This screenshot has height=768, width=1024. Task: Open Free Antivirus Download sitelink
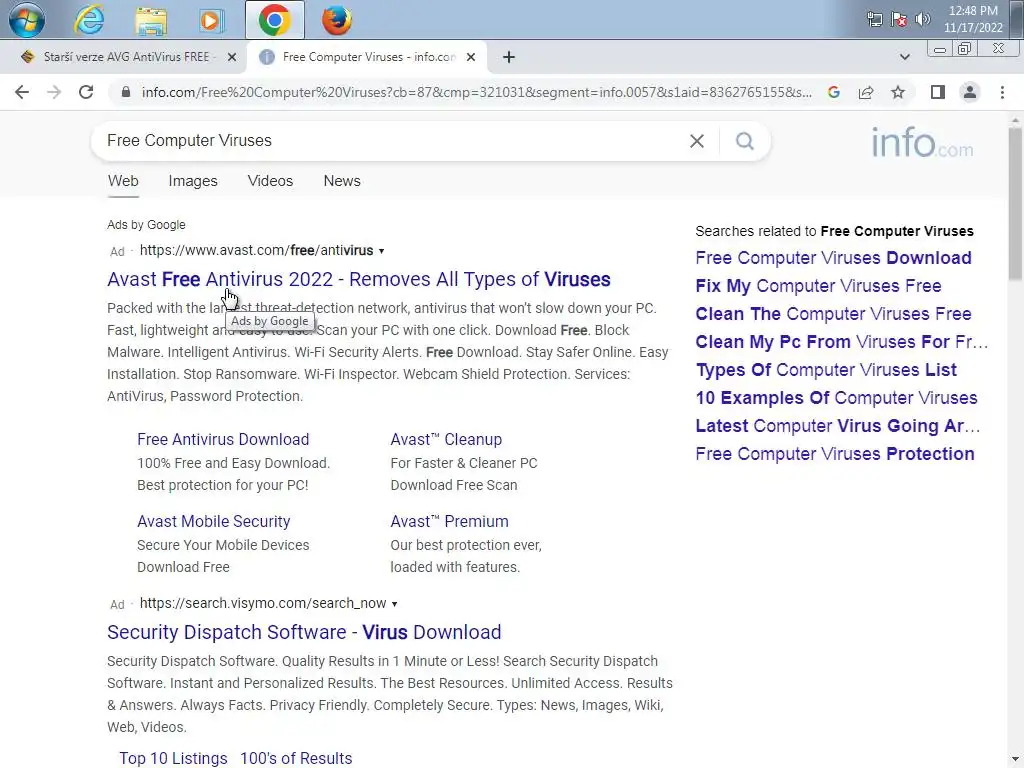click(223, 440)
